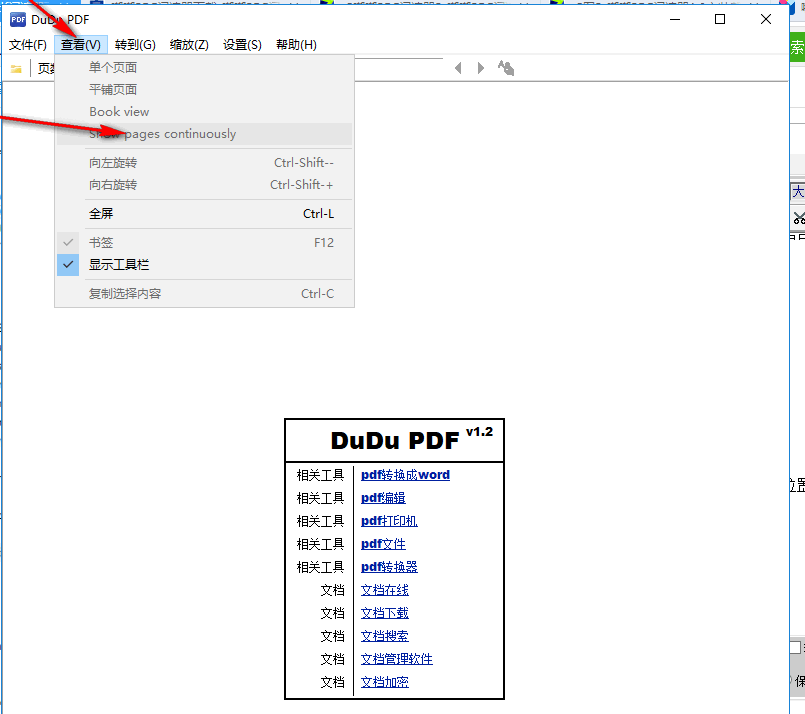Toggle 显示工具栏 toolbar visibility
Viewport: 805px width, 714px height.
click(x=204, y=265)
